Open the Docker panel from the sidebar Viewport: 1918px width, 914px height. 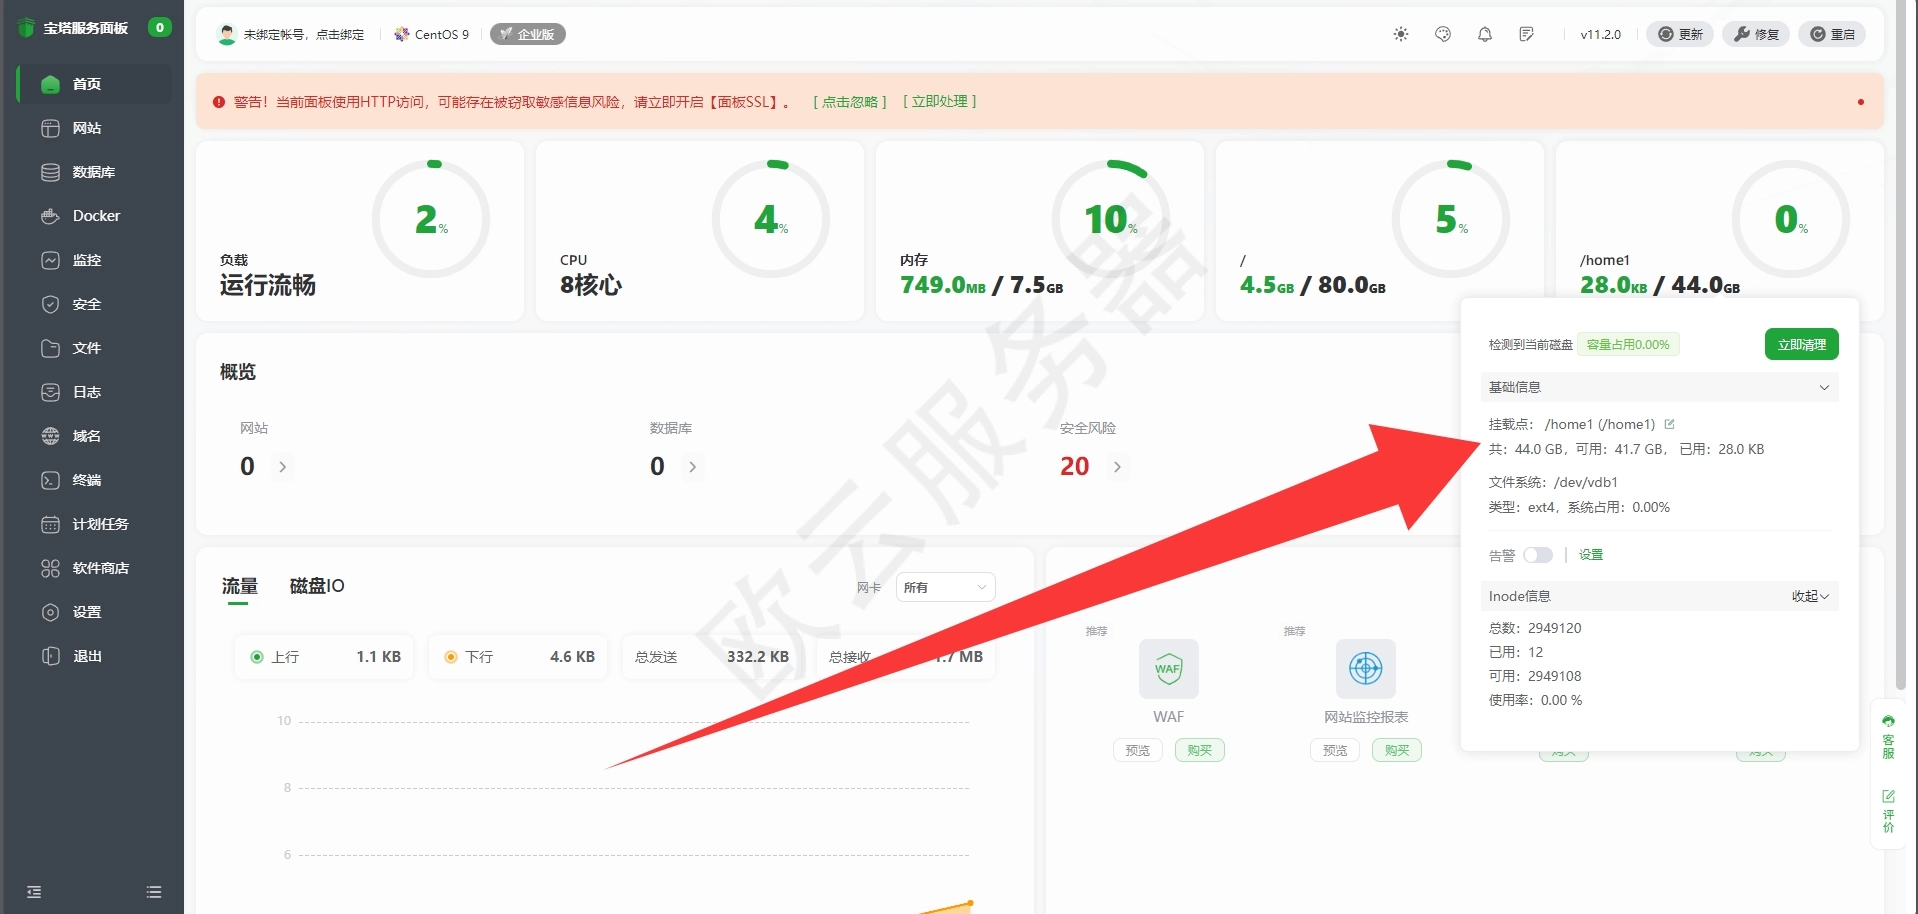coord(94,215)
